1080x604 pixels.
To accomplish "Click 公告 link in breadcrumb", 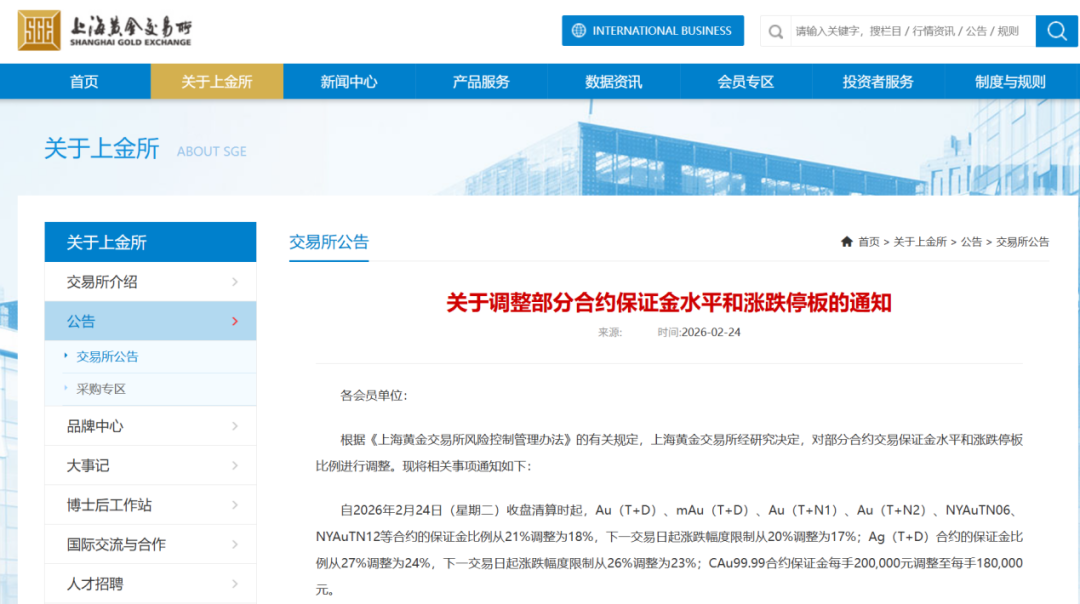I will pos(971,242).
